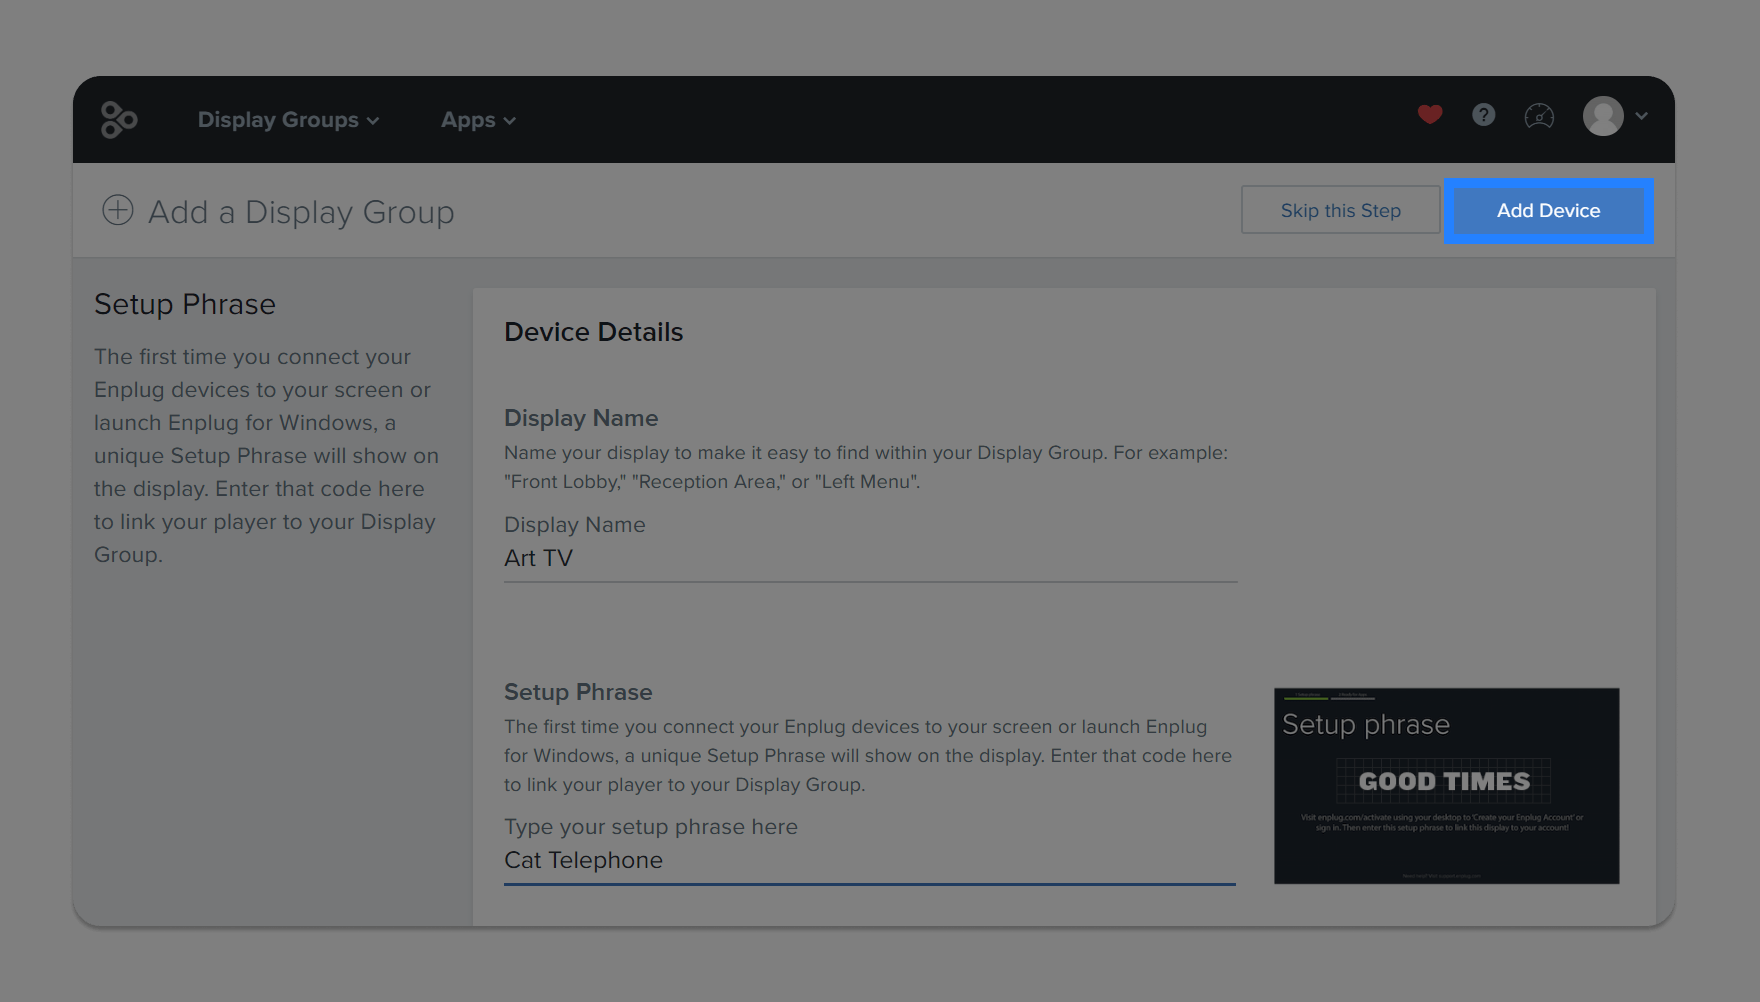Click the dashboard speedometer icon
The width and height of the screenshot is (1760, 1002).
pos(1539,116)
